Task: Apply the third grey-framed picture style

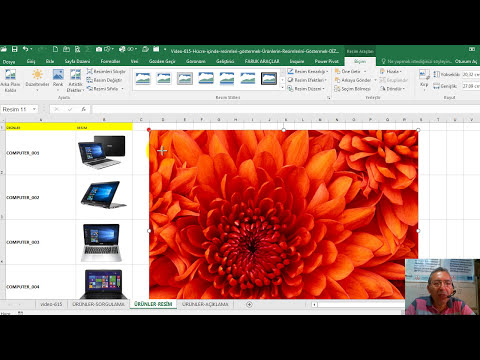Action: pos(185,78)
